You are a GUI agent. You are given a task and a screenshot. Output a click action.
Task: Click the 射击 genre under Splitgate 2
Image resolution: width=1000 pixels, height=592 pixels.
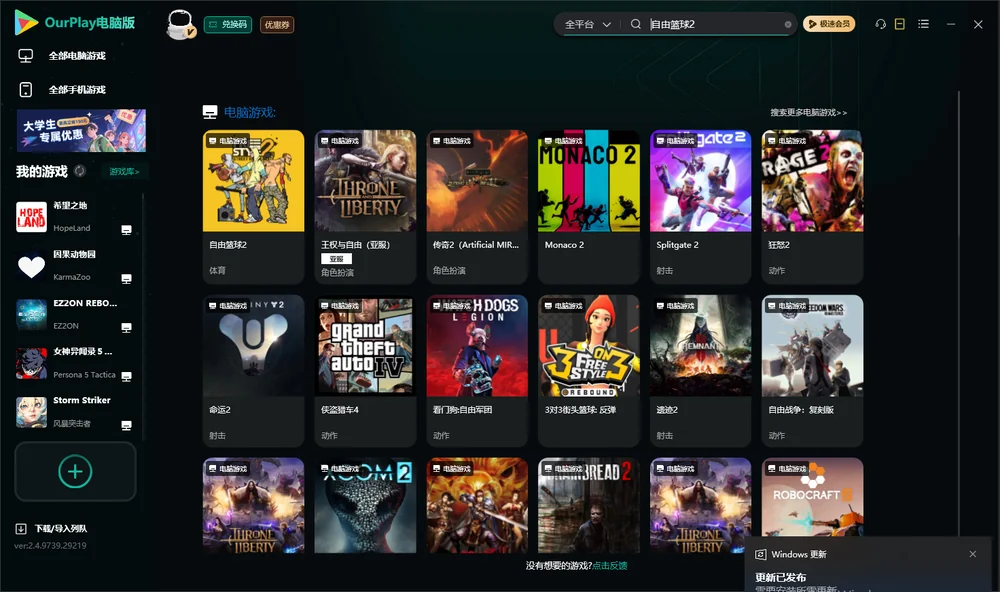point(665,270)
